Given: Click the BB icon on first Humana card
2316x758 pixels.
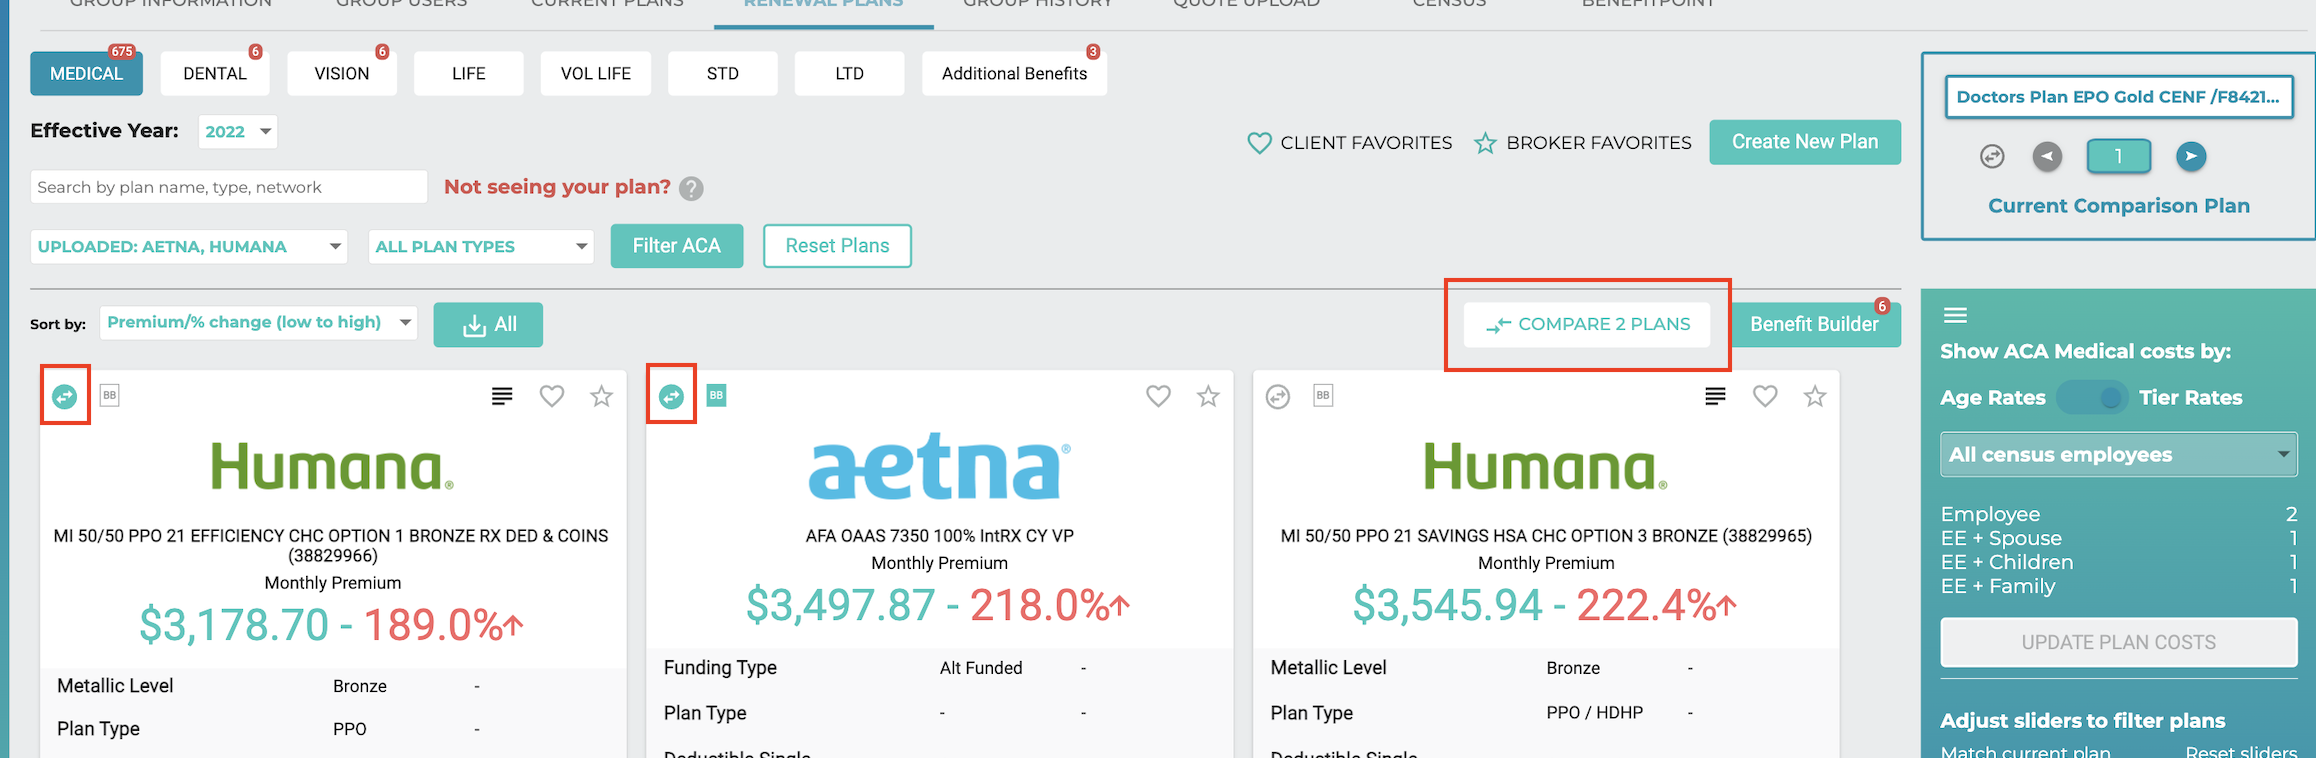Looking at the screenshot, I should [x=110, y=395].
